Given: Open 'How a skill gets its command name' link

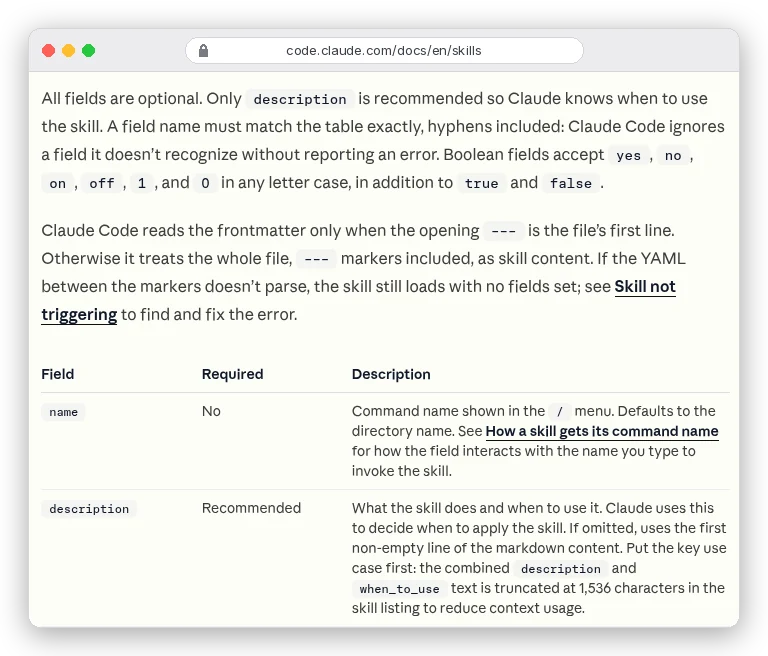Looking at the screenshot, I should coord(602,431).
